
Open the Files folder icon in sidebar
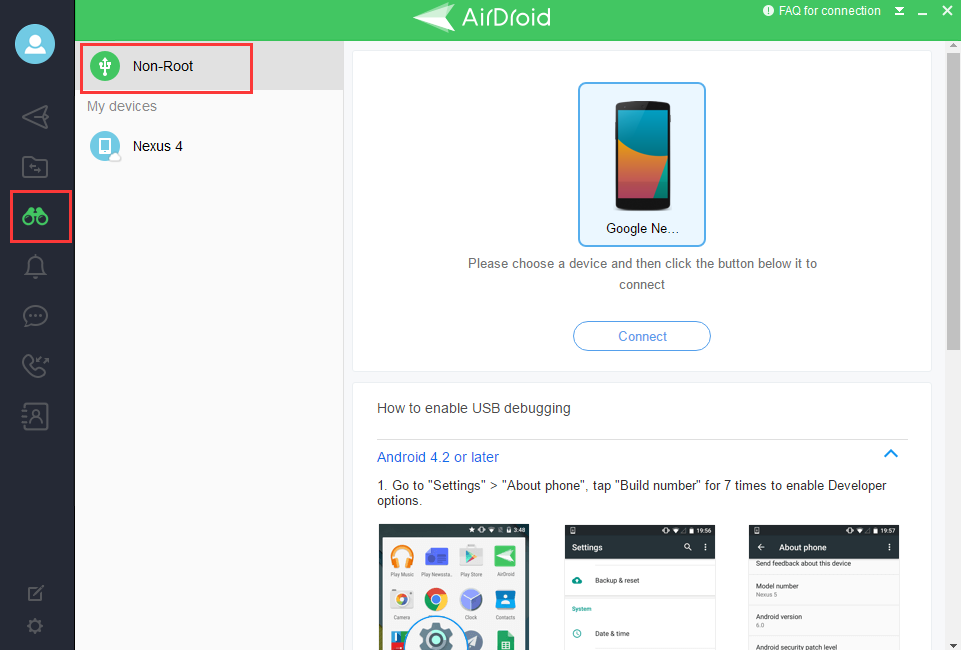click(35, 167)
